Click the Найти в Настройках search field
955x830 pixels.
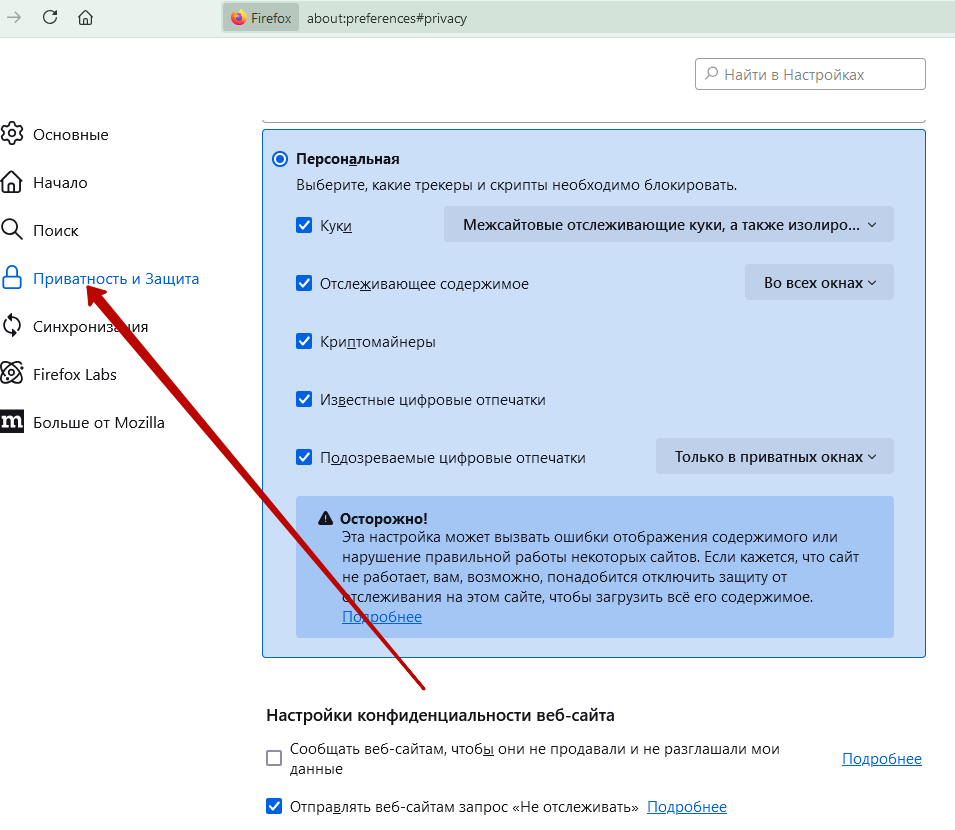coord(810,74)
